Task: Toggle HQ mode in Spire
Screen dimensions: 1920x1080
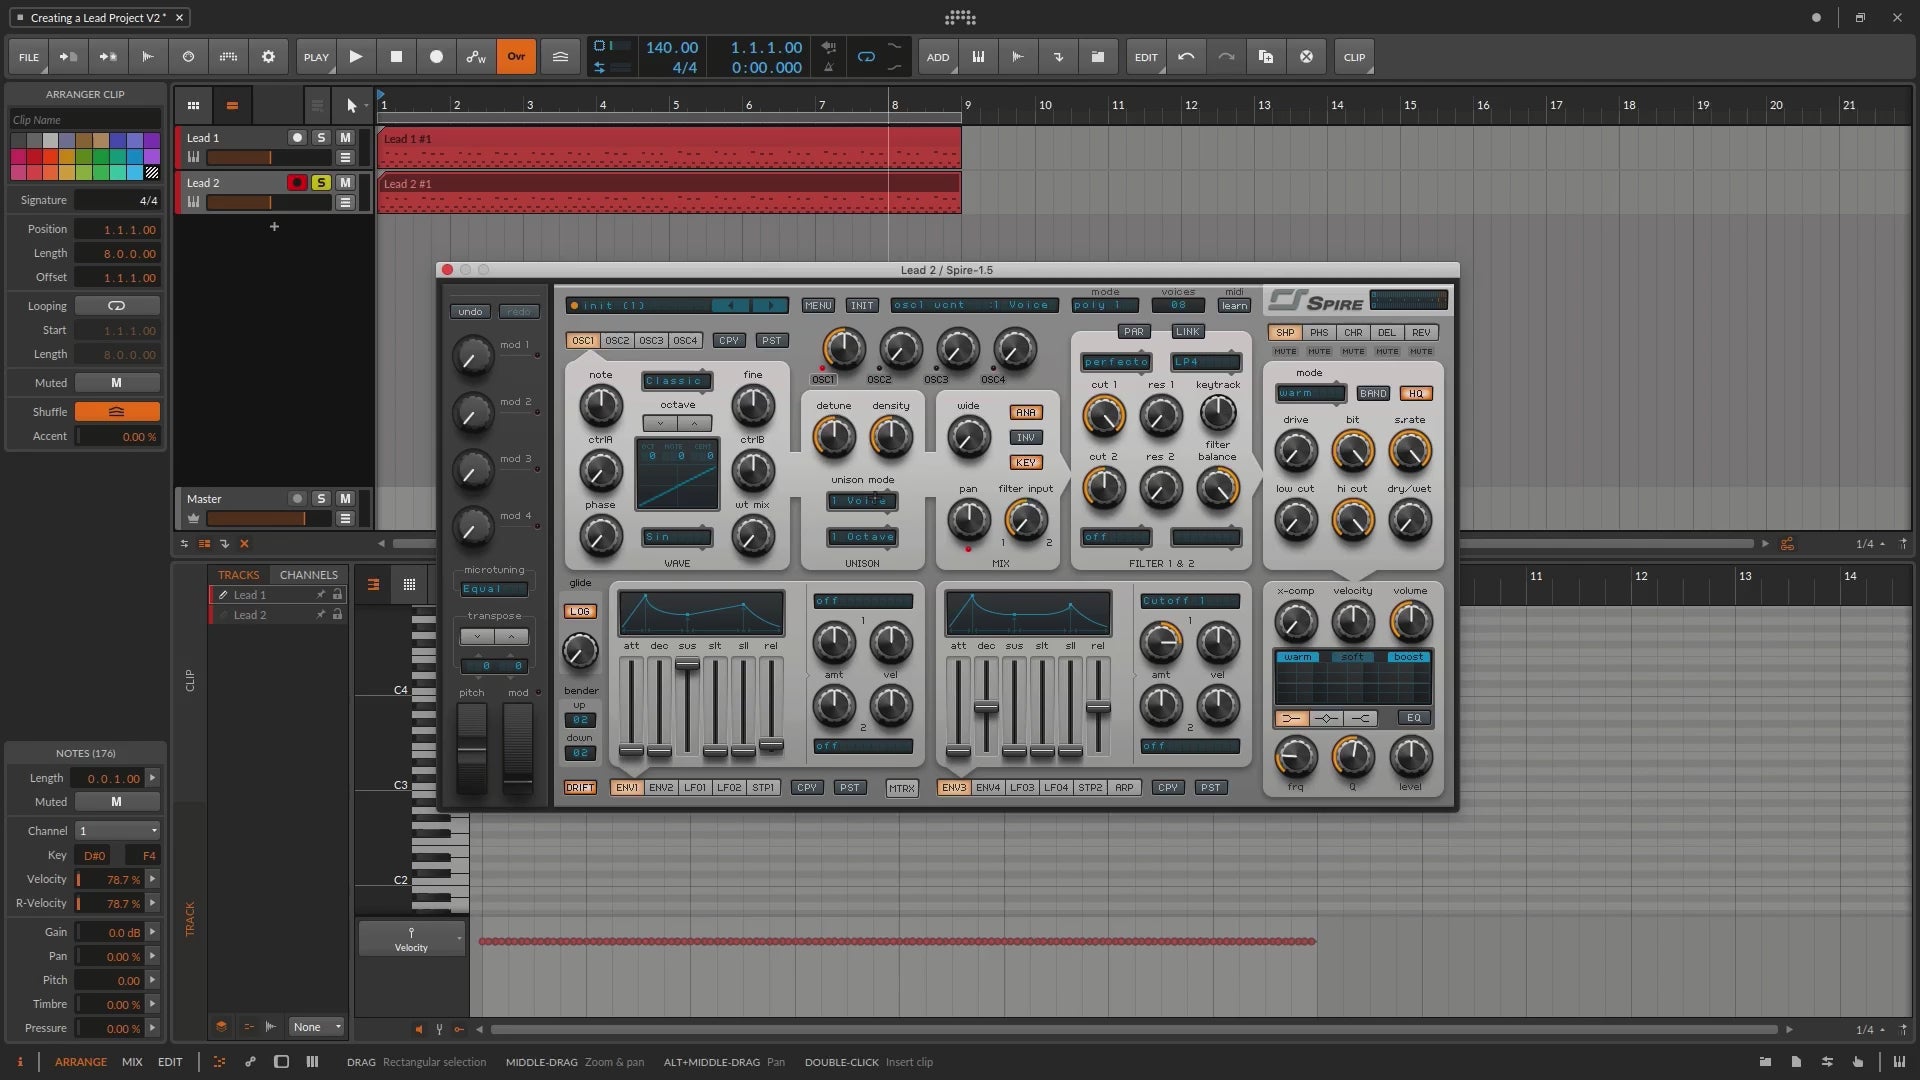Action: (1416, 394)
